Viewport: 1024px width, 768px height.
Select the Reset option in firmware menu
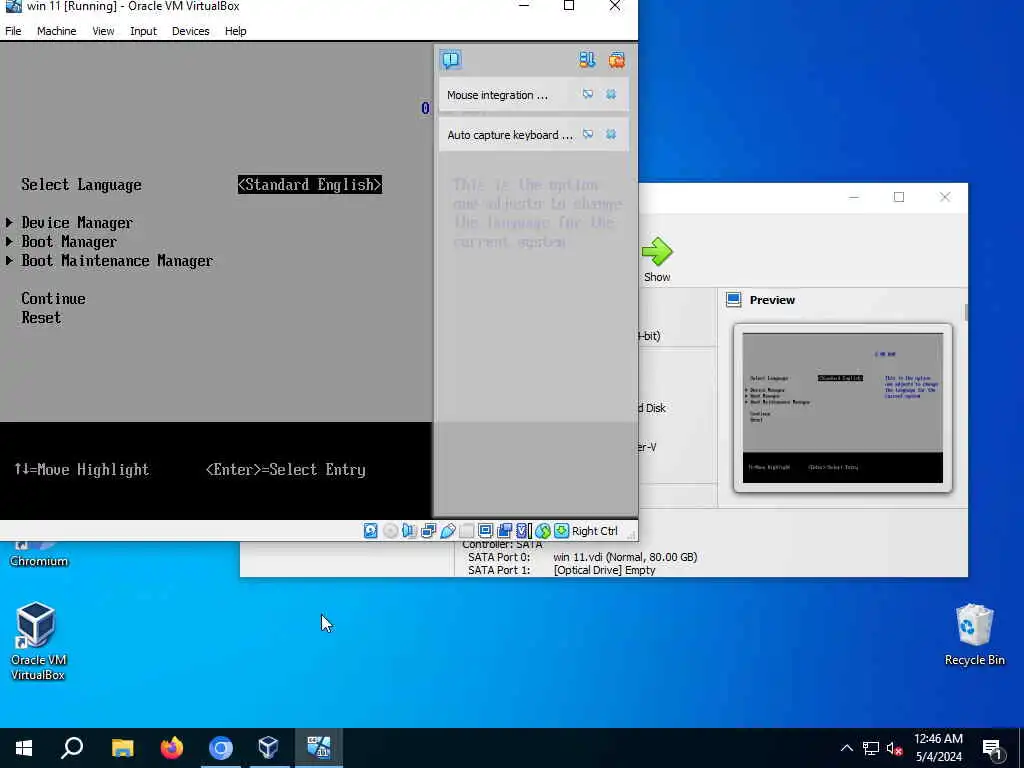(x=41, y=318)
